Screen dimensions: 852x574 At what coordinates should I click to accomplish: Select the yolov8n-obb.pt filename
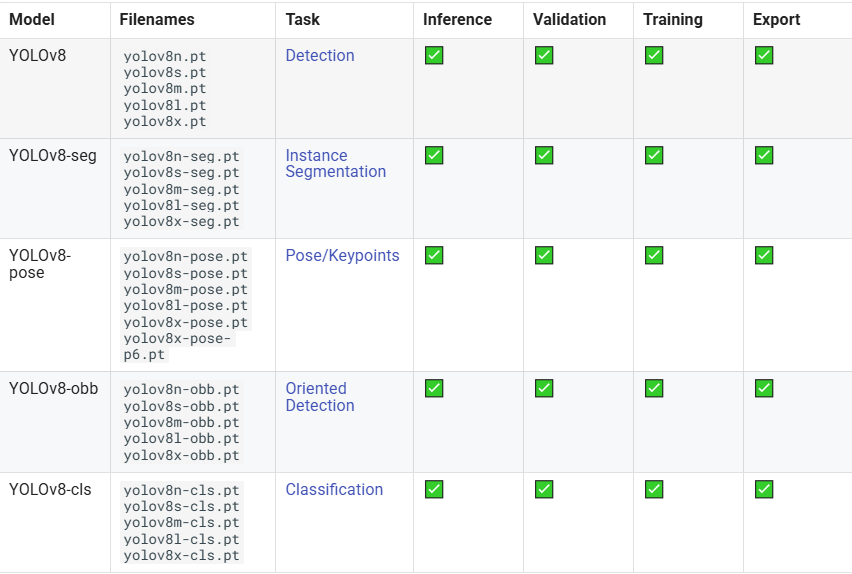[181, 390]
